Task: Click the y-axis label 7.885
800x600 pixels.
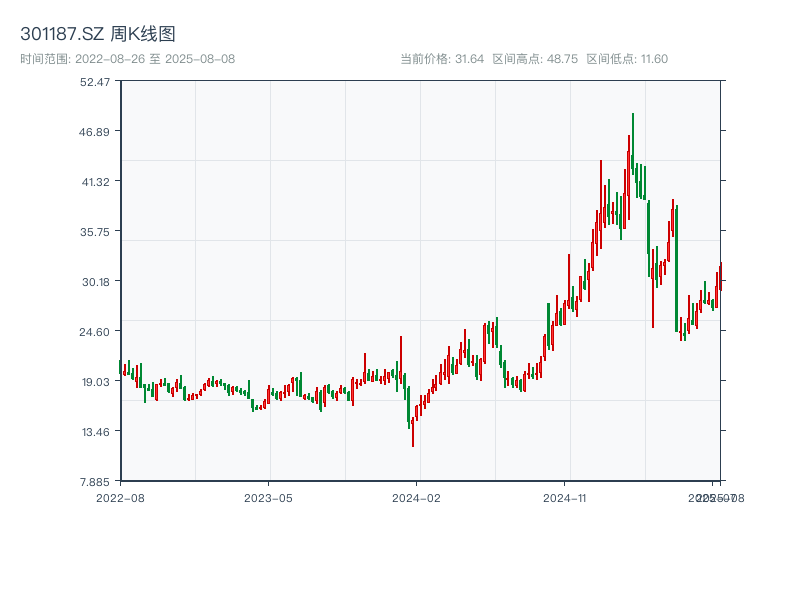Action: pos(95,482)
